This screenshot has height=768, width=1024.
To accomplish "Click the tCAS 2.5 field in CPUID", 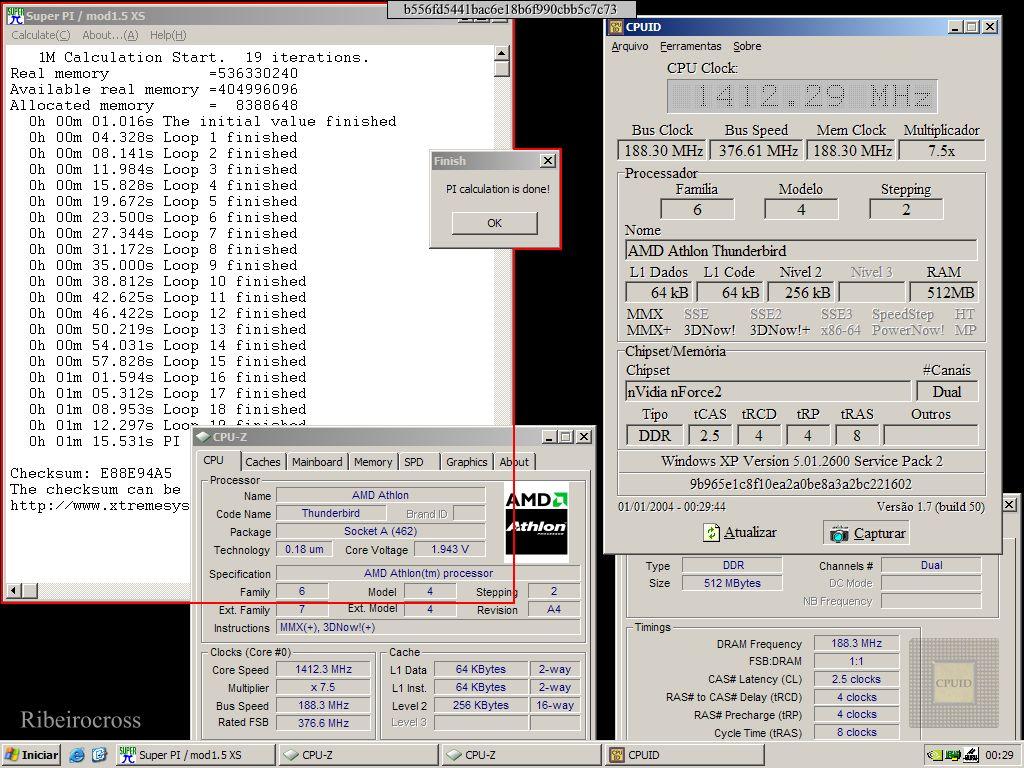I will pos(709,436).
